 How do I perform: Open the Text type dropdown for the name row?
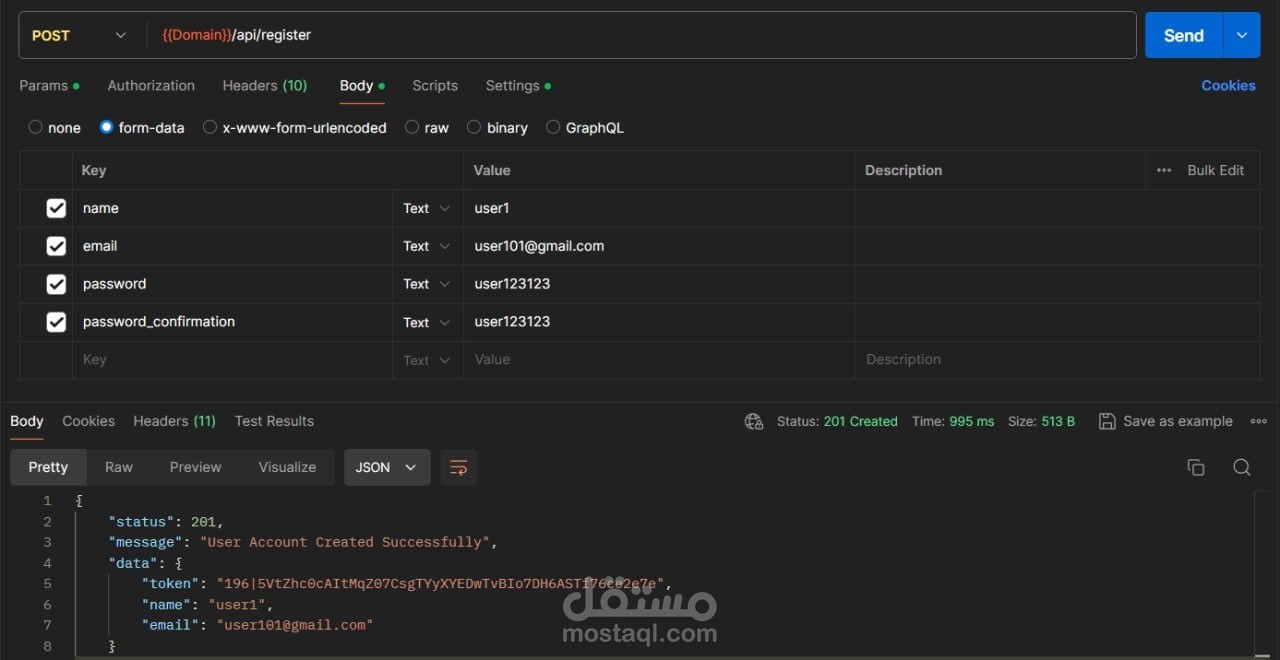[427, 208]
